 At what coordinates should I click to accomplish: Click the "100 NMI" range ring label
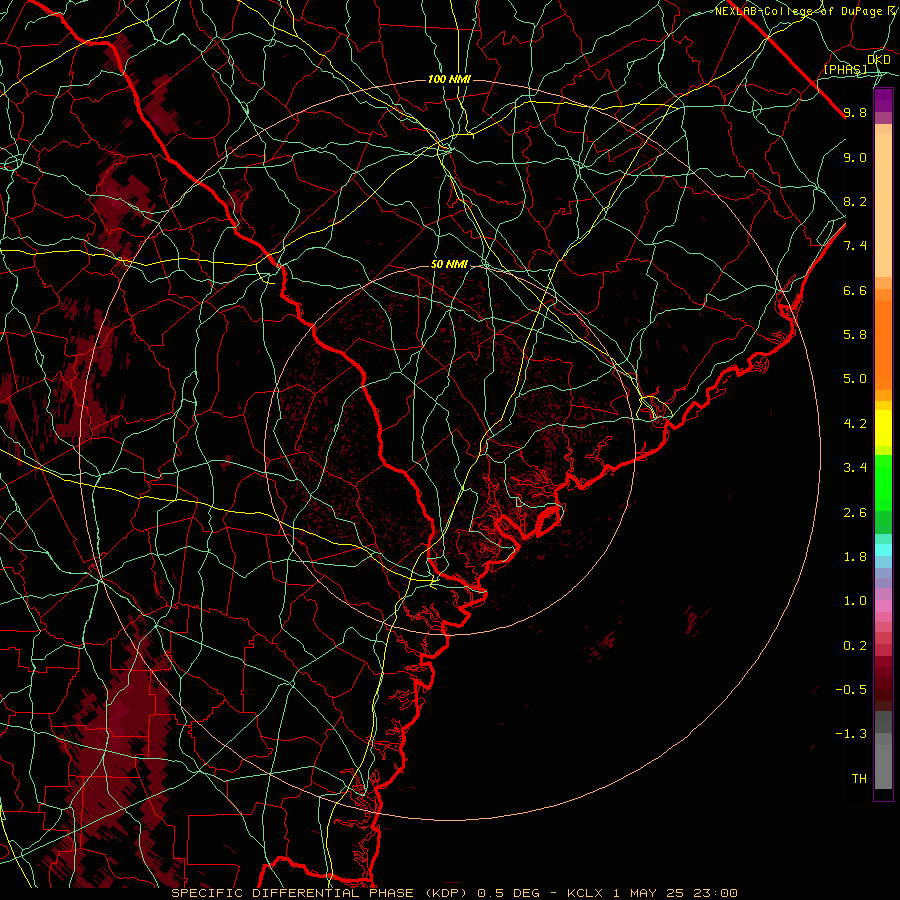coord(449,79)
